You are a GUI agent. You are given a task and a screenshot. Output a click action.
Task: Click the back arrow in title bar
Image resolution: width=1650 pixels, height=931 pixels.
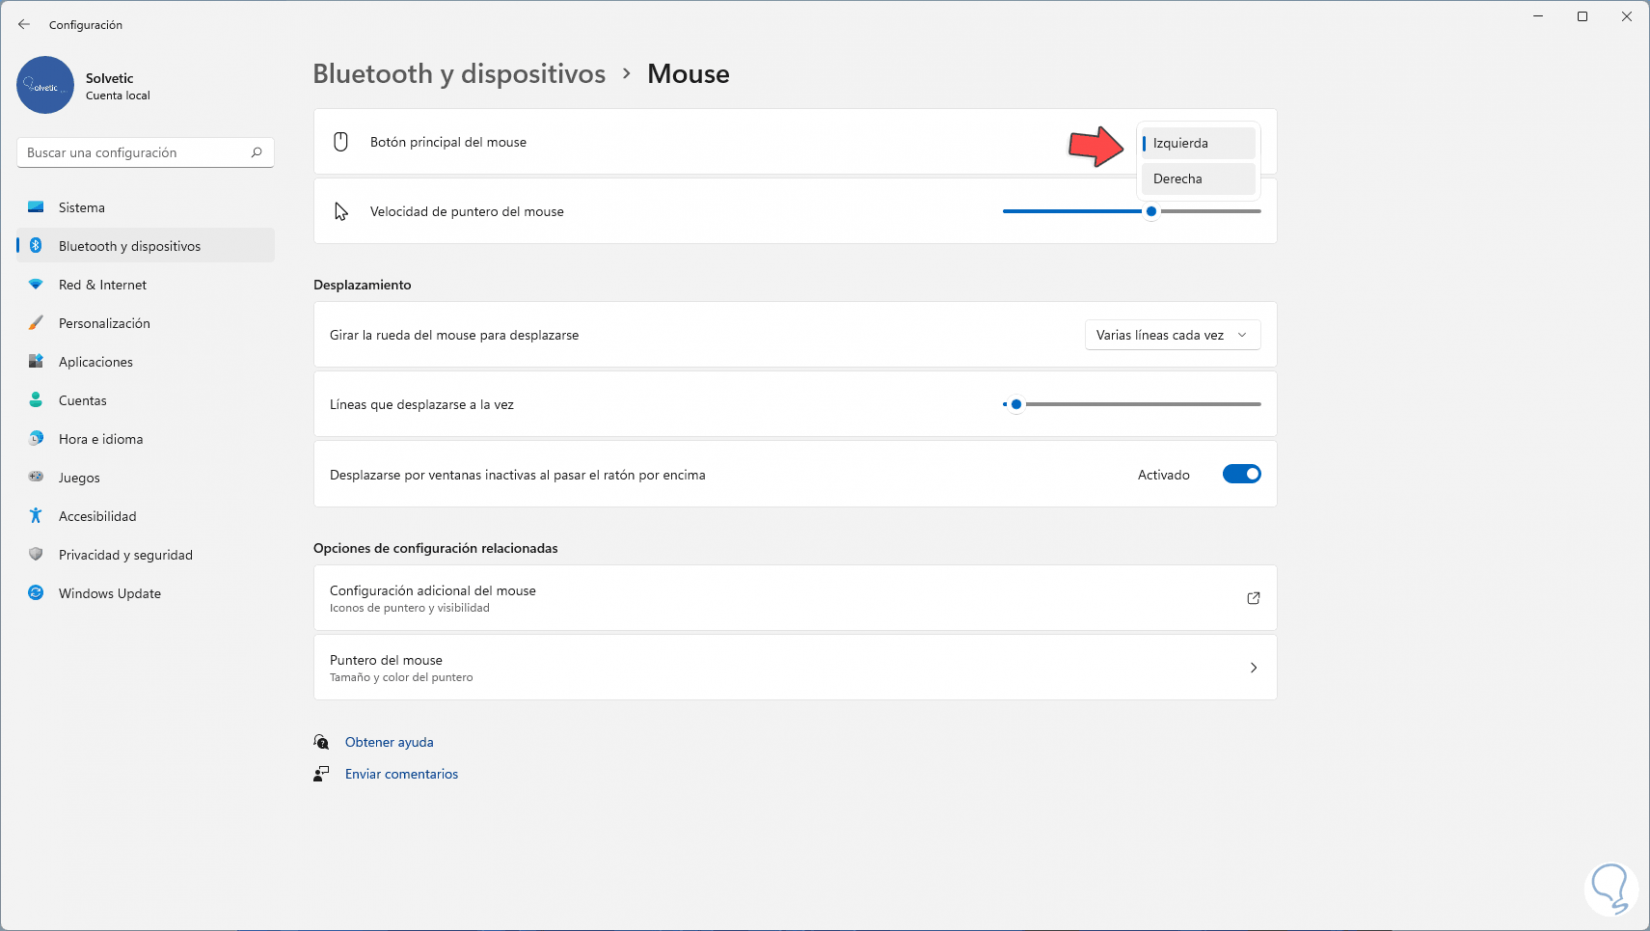click(24, 24)
